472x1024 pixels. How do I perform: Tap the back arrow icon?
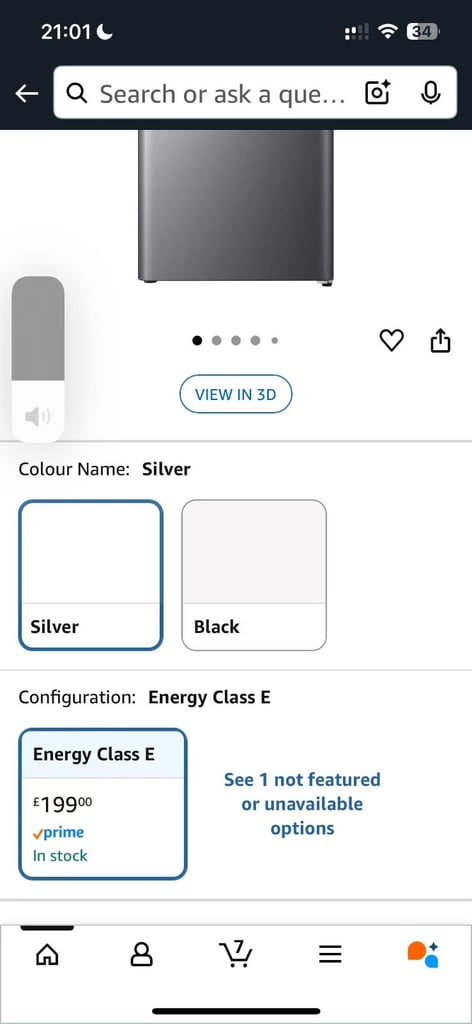click(27, 94)
